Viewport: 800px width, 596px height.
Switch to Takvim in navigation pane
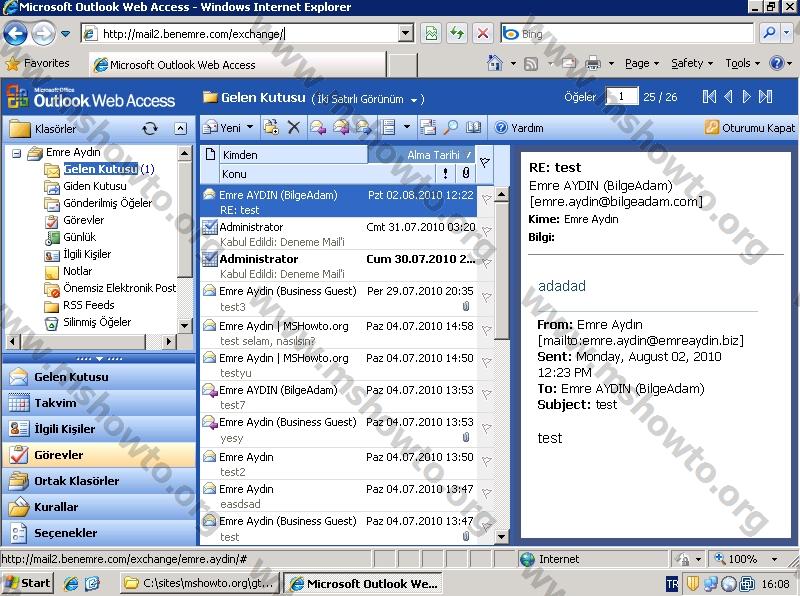pos(99,403)
